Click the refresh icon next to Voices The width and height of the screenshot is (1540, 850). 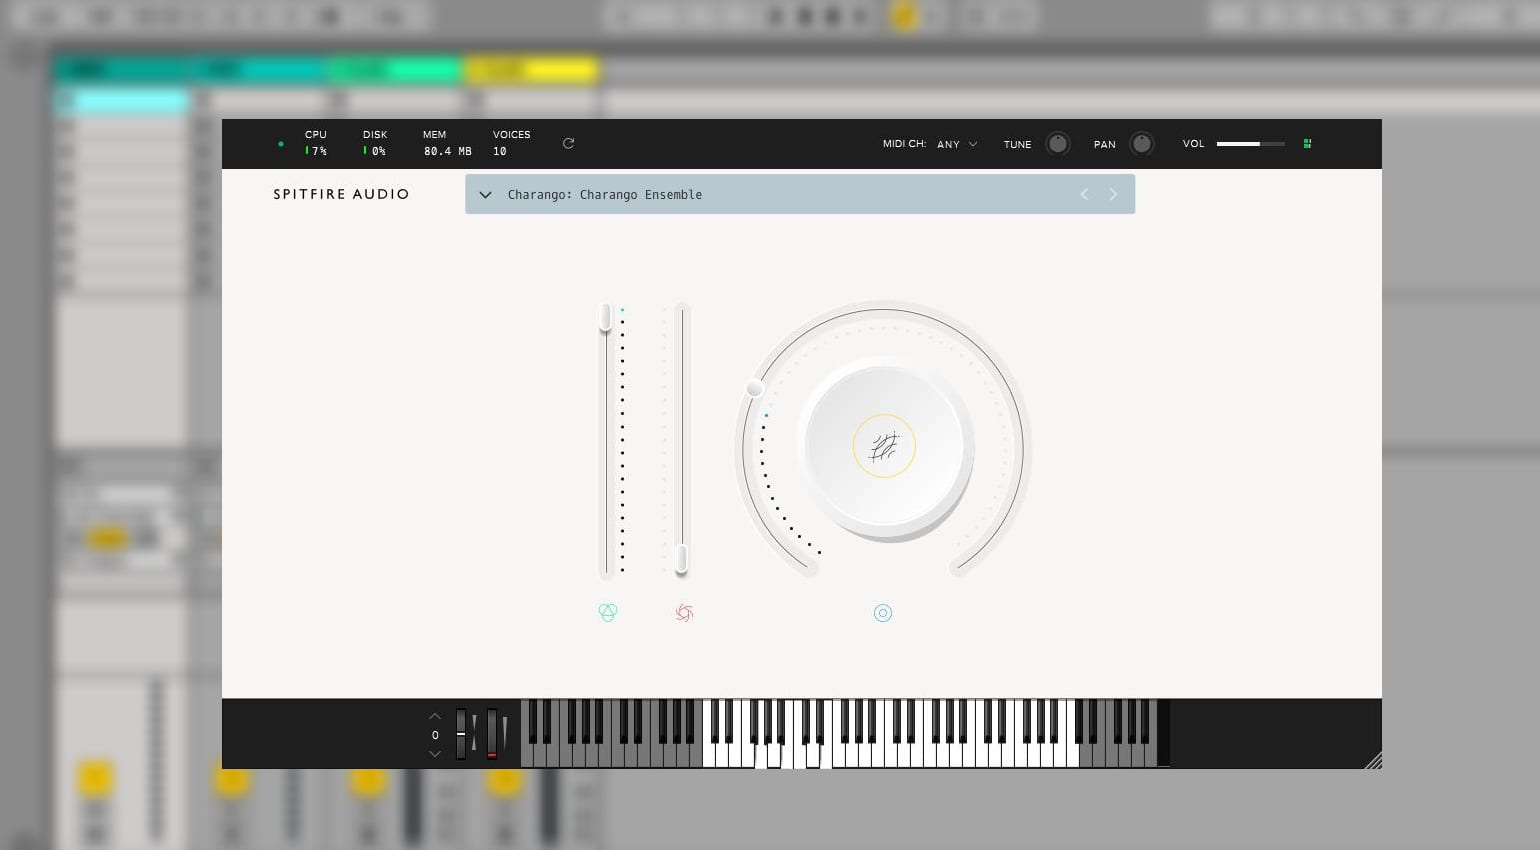(568, 144)
